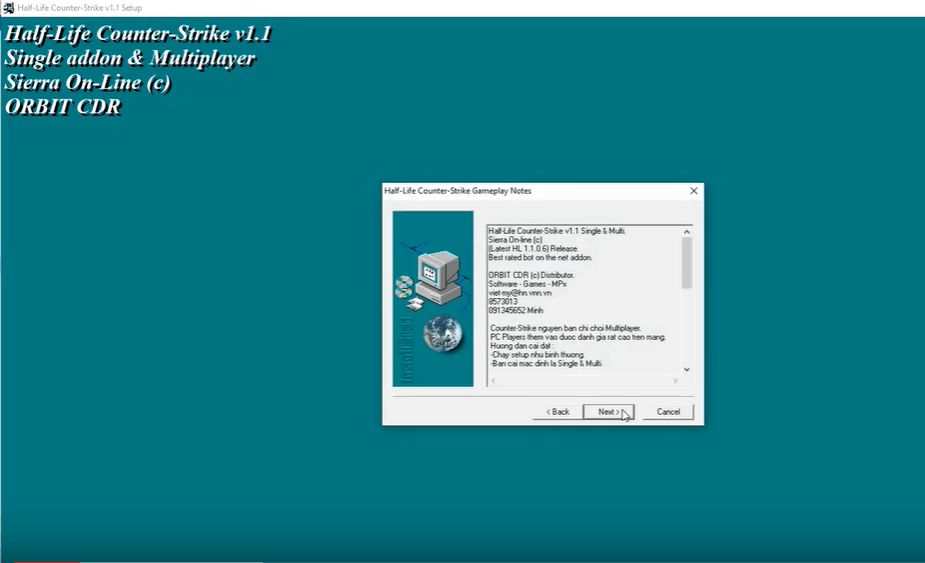Click the 'Sierra On-Line (c)' banner text
The height and width of the screenshot is (563, 925).
pyautogui.click(x=88, y=83)
